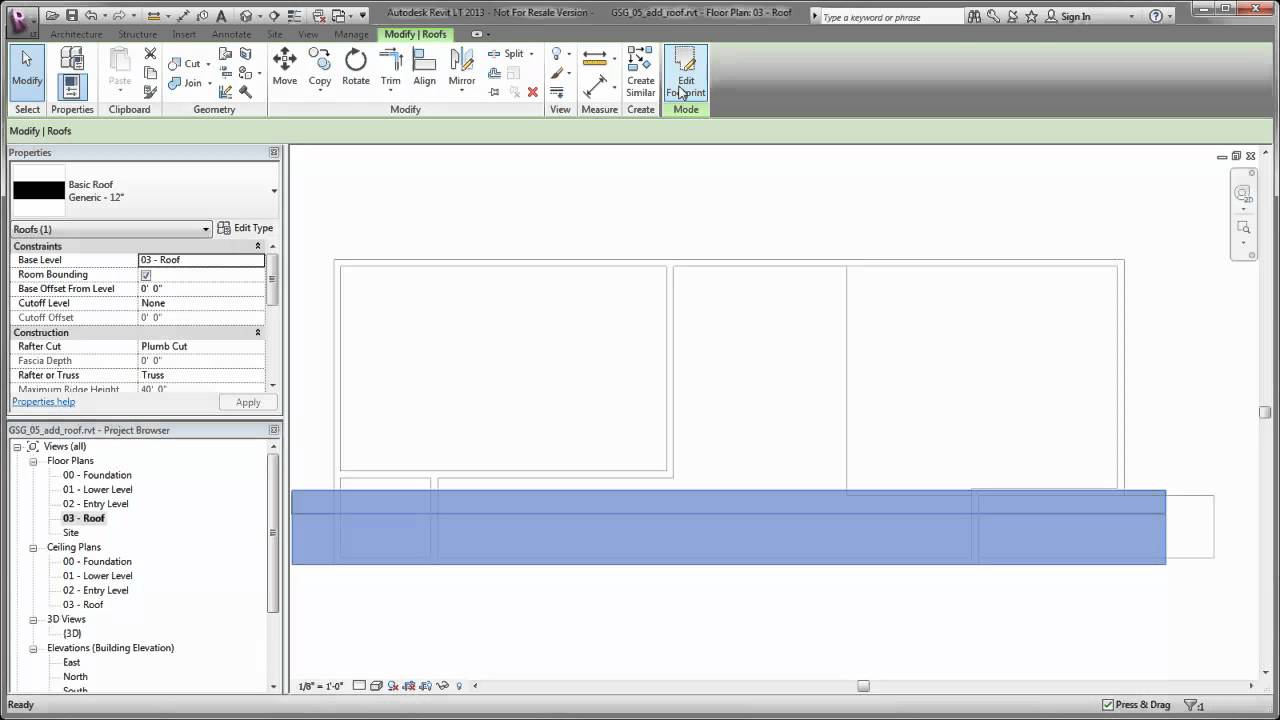Switch to the Architecture ribbon tab
This screenshot has height=720, width=1280.
pyautogui.click(x=77, y=33)
